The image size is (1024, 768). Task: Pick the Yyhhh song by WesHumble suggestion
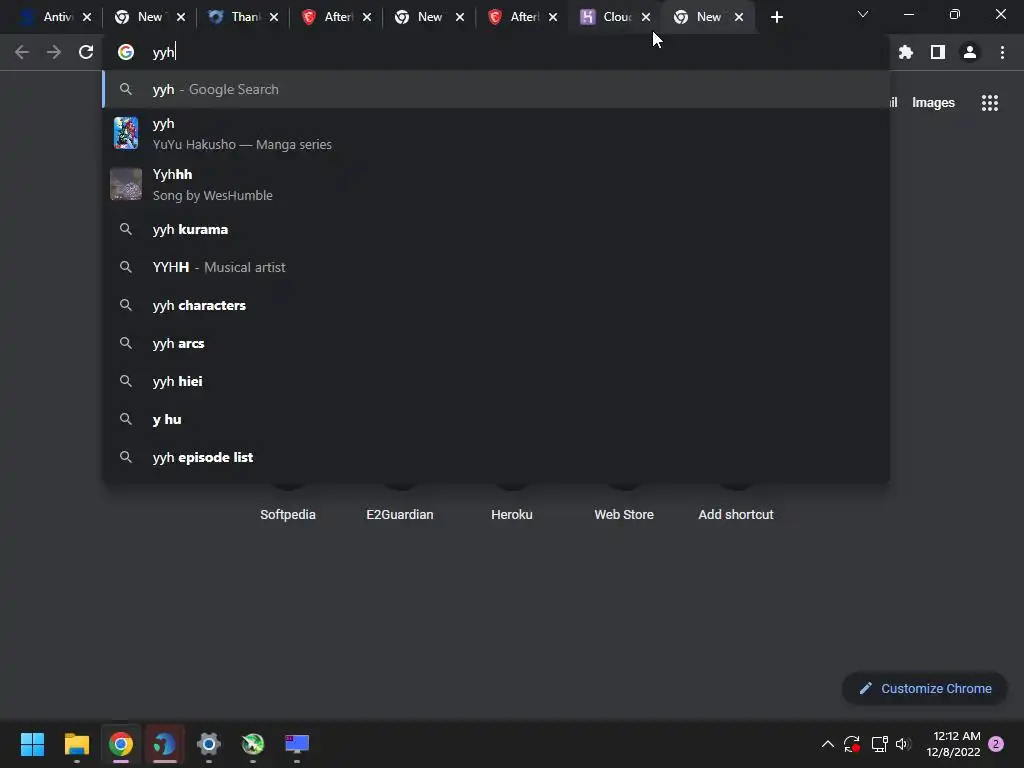pyautogui.click(x=496, y=184)
